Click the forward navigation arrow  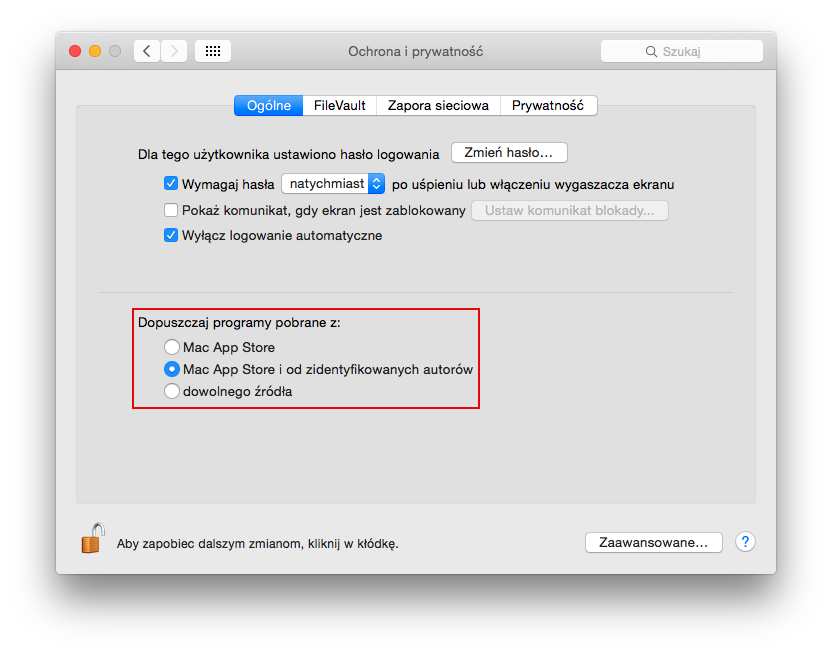[174, 51]
